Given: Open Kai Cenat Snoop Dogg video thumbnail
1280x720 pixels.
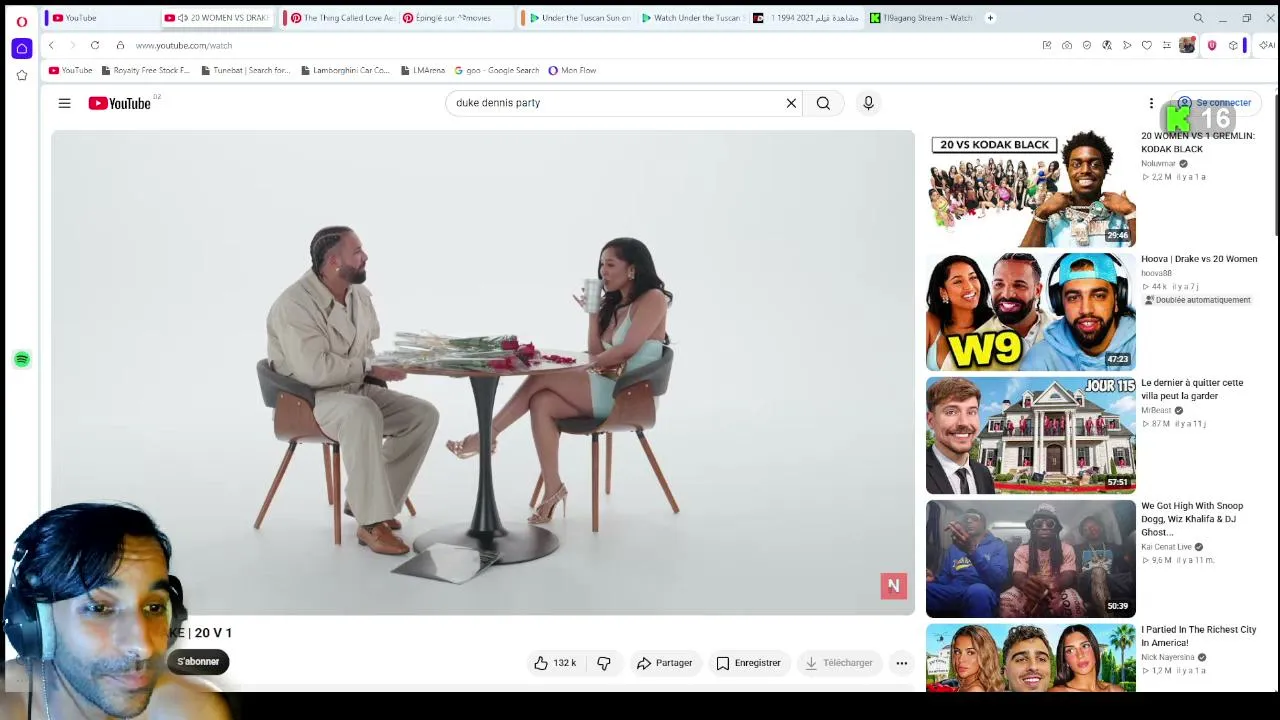Looking at the screenshot, I should tap(1031, 559).
